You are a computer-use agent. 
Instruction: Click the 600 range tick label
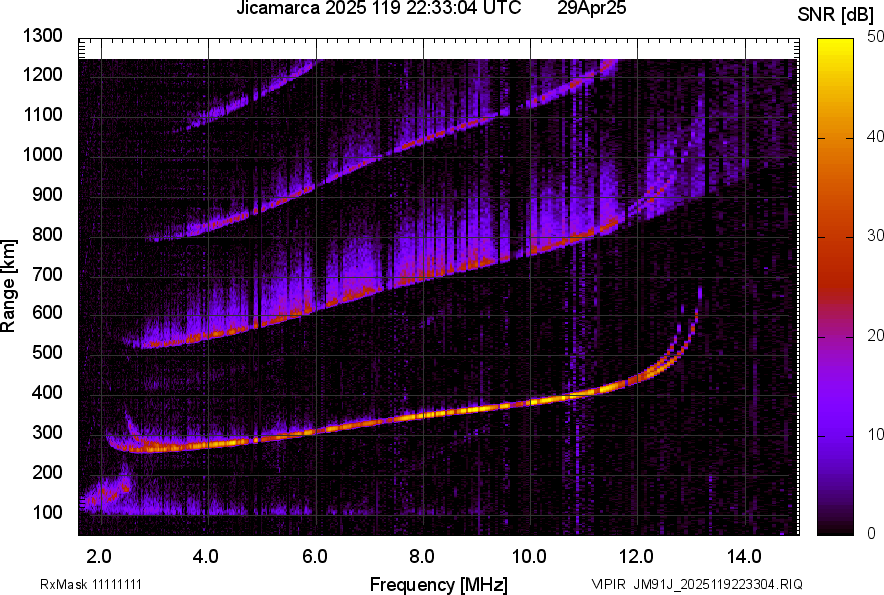coord(47,312)
